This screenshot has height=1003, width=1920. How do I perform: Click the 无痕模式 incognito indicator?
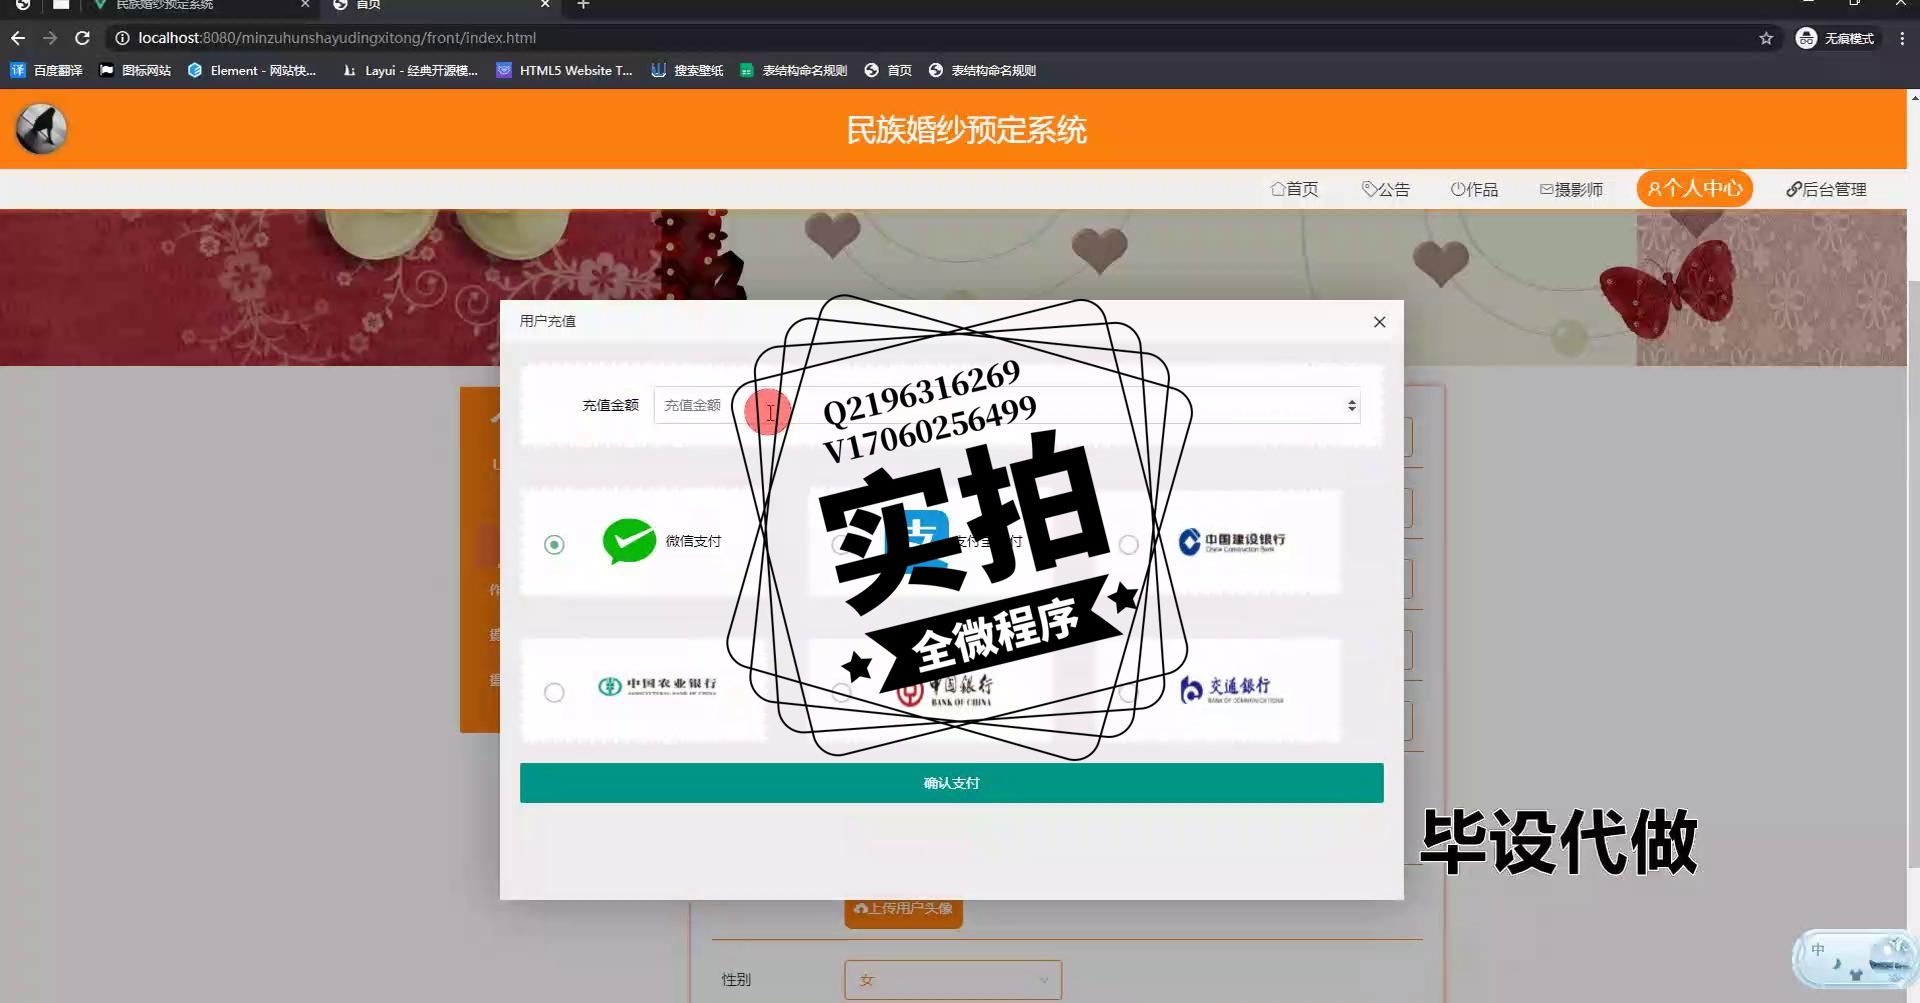tap(1836, 38)
